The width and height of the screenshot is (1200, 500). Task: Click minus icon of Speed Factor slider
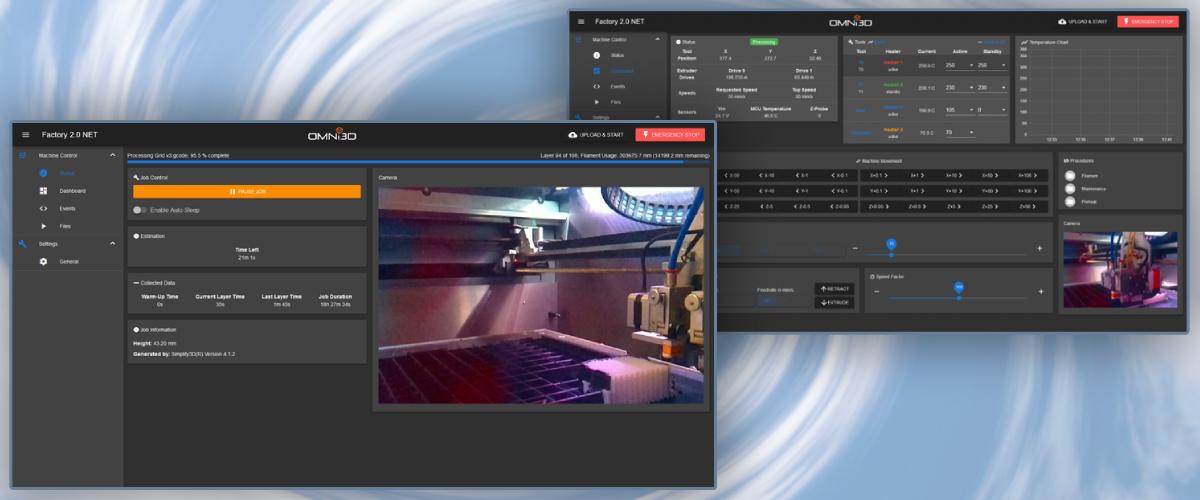coord(877,291)
